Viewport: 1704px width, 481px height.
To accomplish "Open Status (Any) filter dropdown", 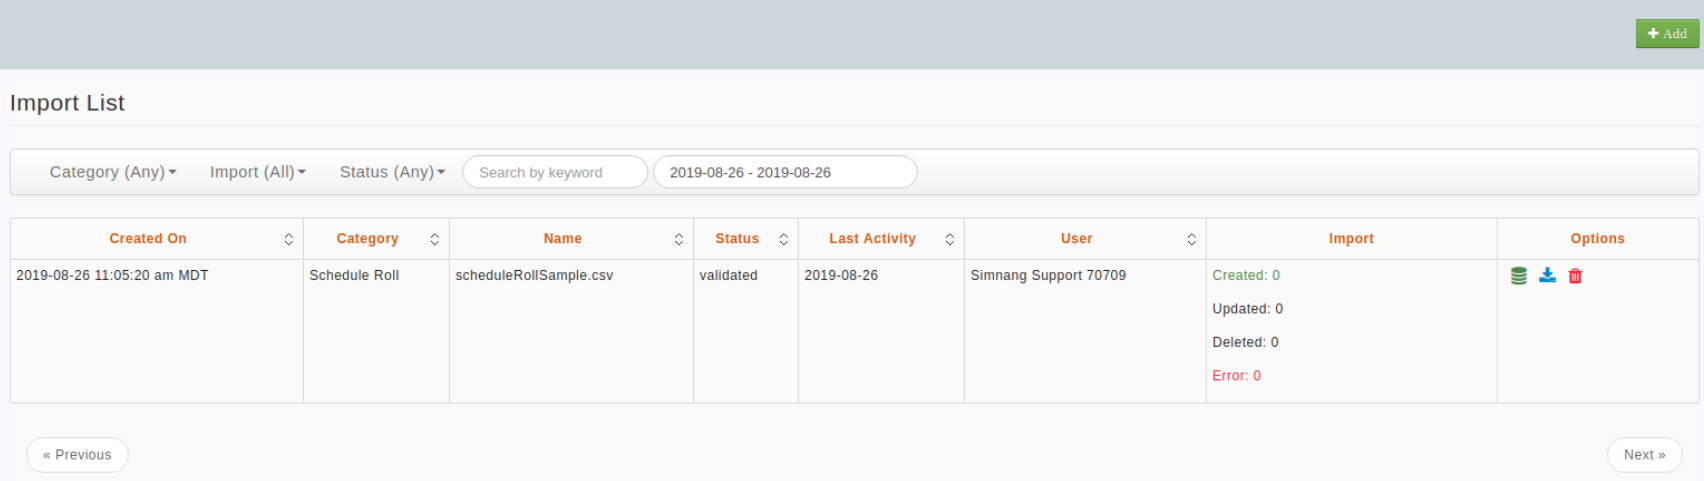I will pyautogui.click(x=392, y=172).
